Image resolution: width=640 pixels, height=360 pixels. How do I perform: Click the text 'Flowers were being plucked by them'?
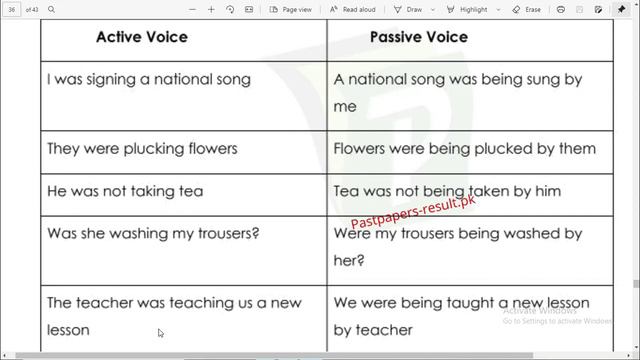pos(464,149)
